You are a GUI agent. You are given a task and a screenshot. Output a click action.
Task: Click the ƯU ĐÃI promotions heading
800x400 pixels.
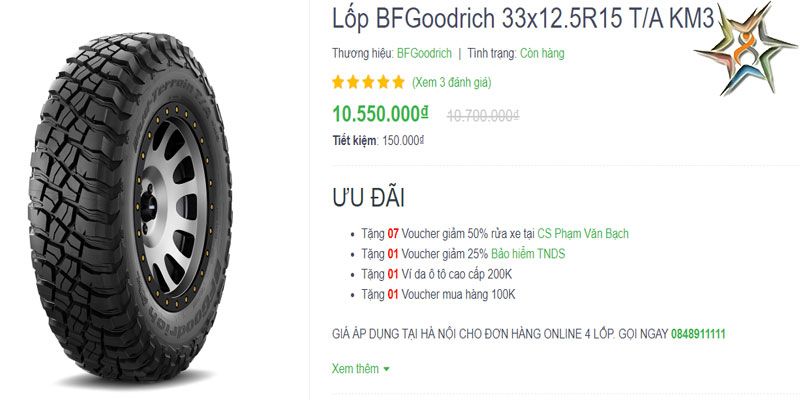[x=368, y=198]
